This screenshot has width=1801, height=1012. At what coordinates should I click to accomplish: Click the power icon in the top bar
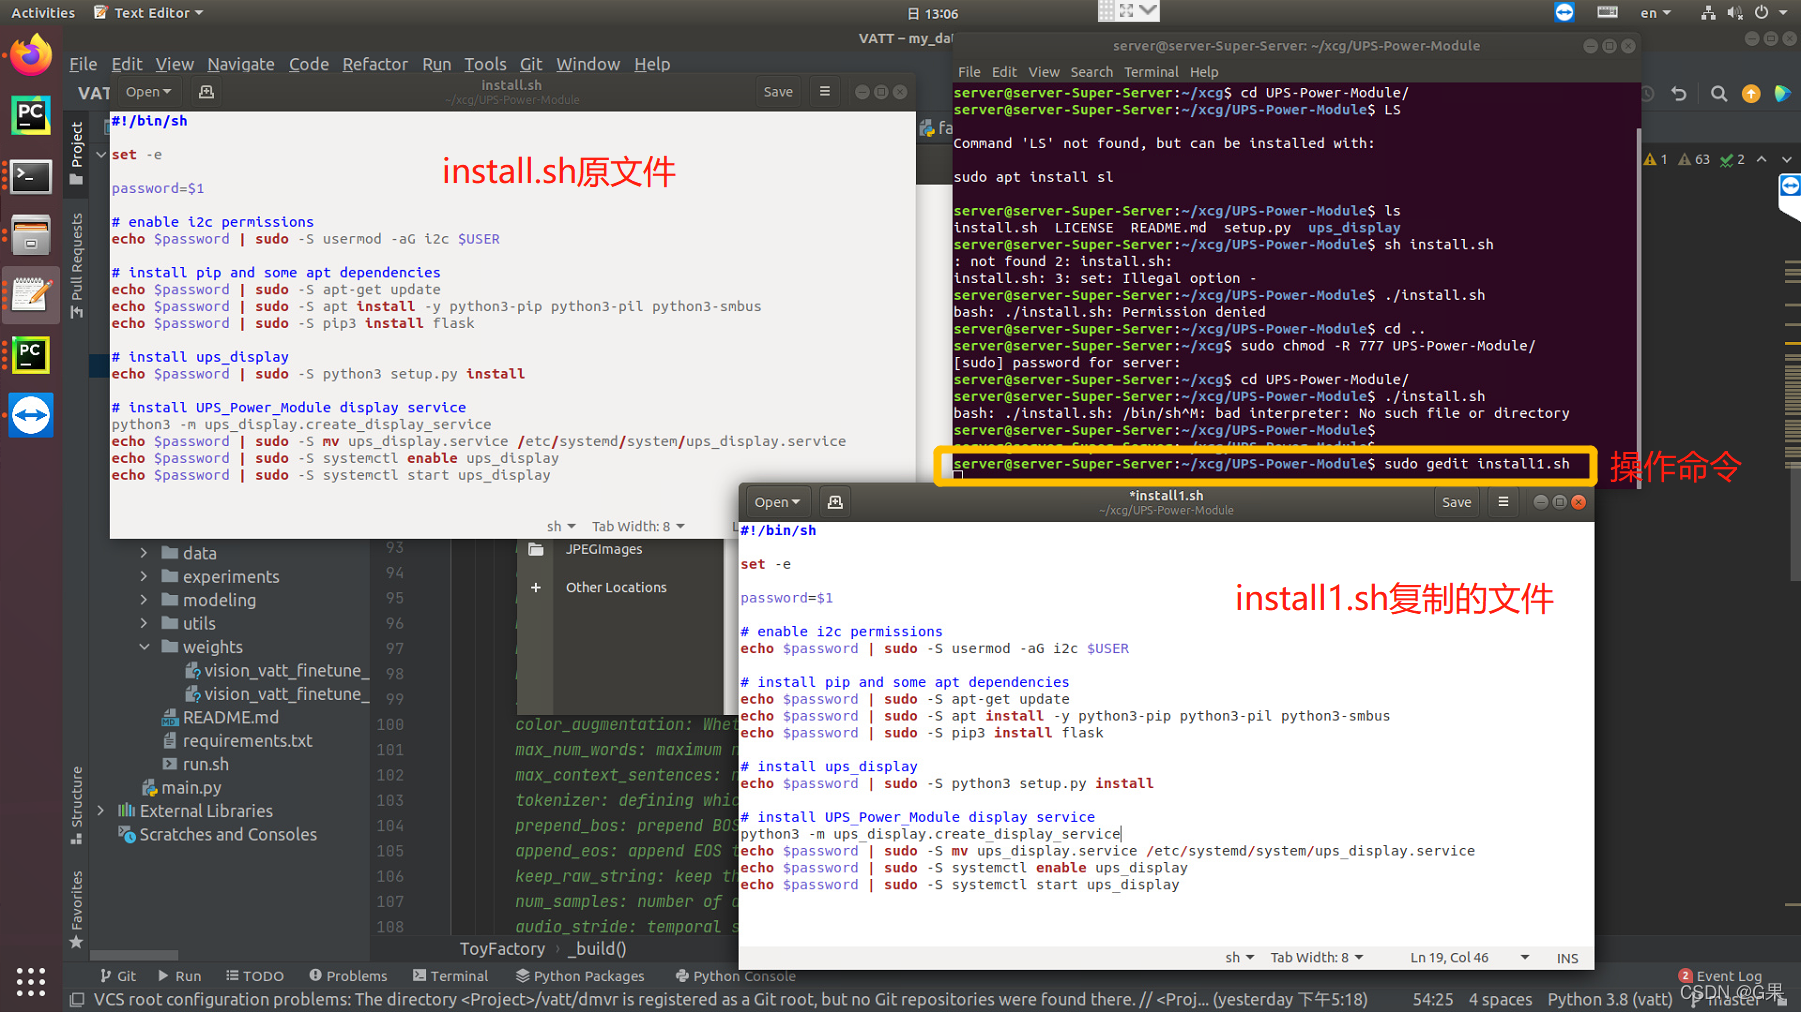point(1761,13)
